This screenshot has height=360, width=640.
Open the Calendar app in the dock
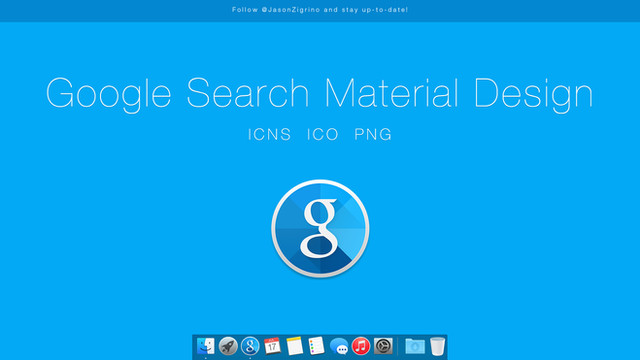272,346
